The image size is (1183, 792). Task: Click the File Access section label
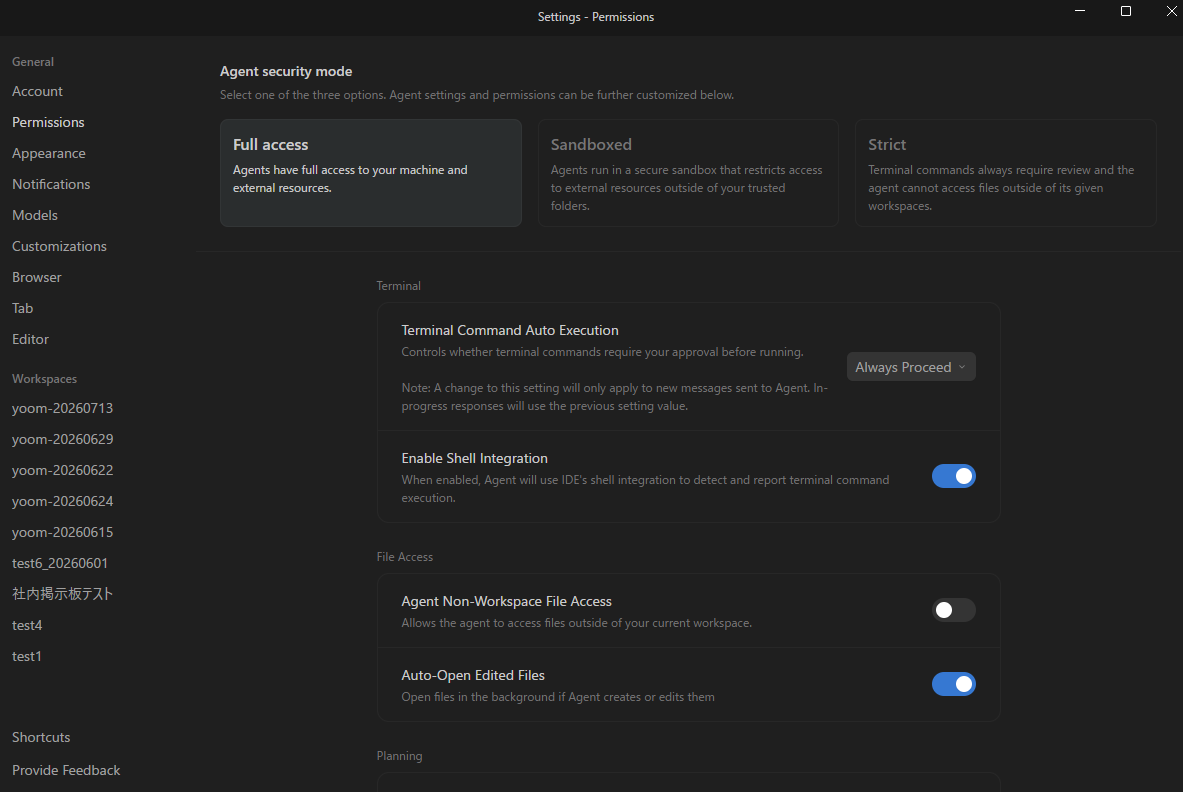click(404, 557)
